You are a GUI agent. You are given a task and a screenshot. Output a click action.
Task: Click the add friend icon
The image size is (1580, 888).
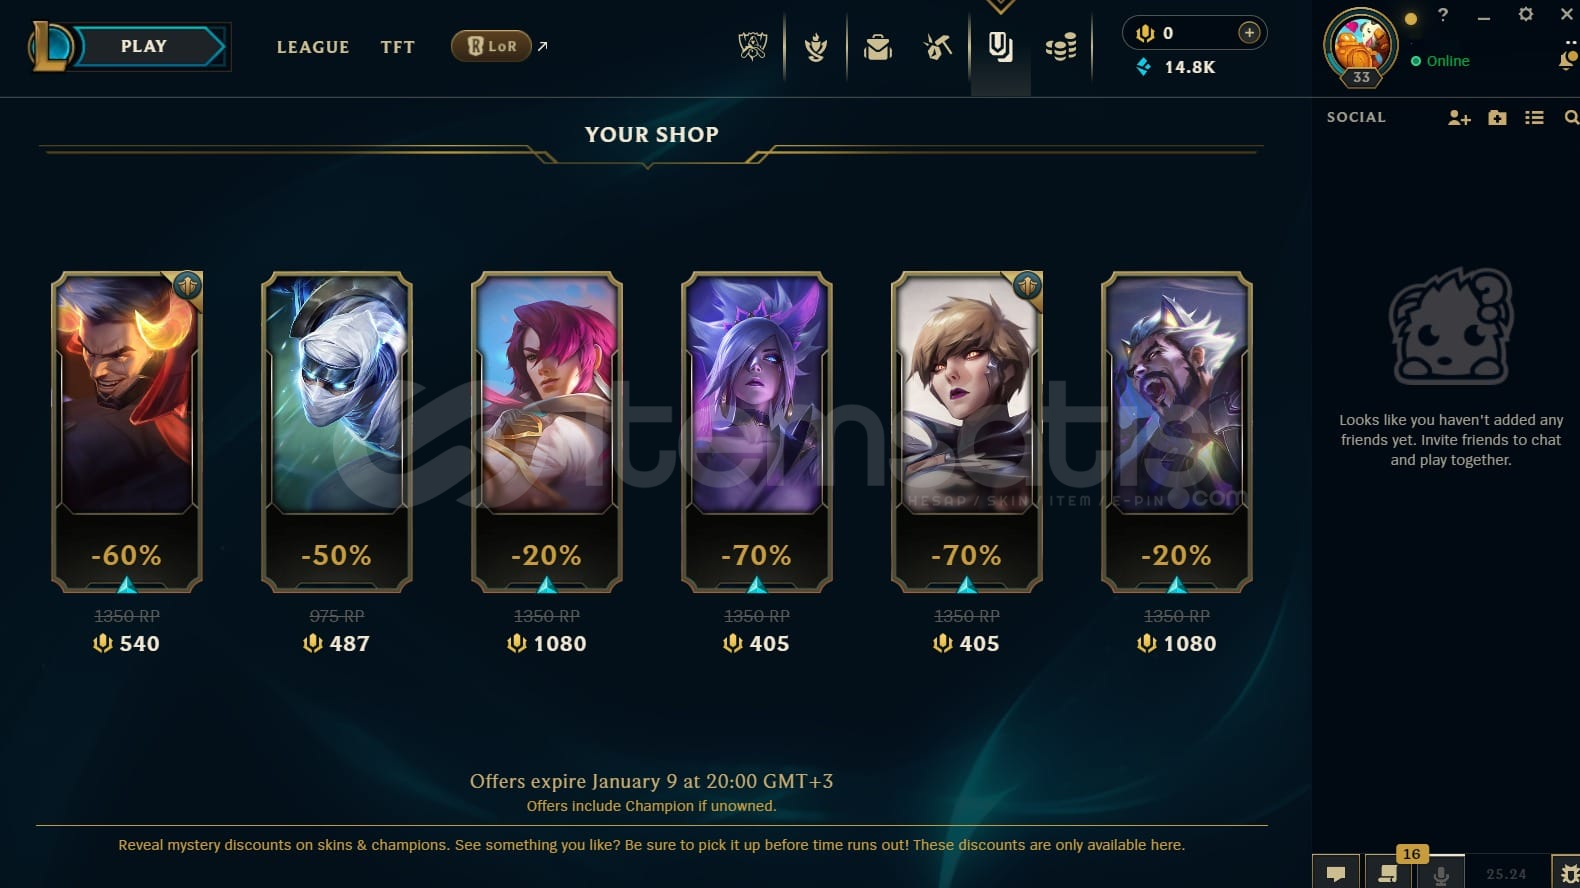tap(1459, 118)
